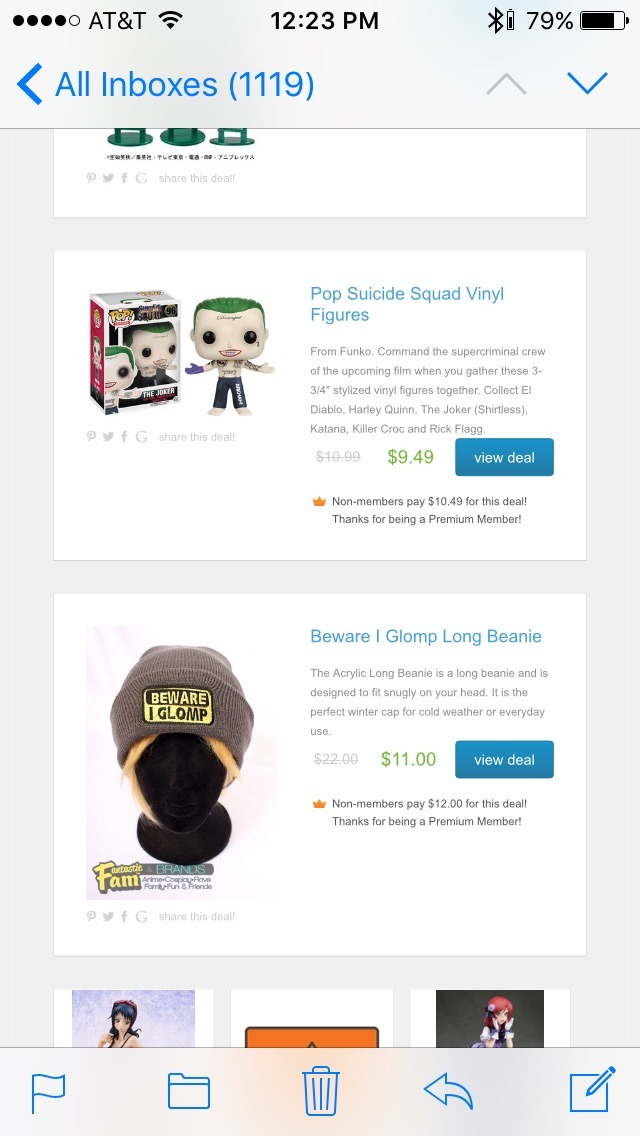View deal for Pop Suicide Squad figures
The height and width of the screenshot is (1136, 640).
click(504, 457)
